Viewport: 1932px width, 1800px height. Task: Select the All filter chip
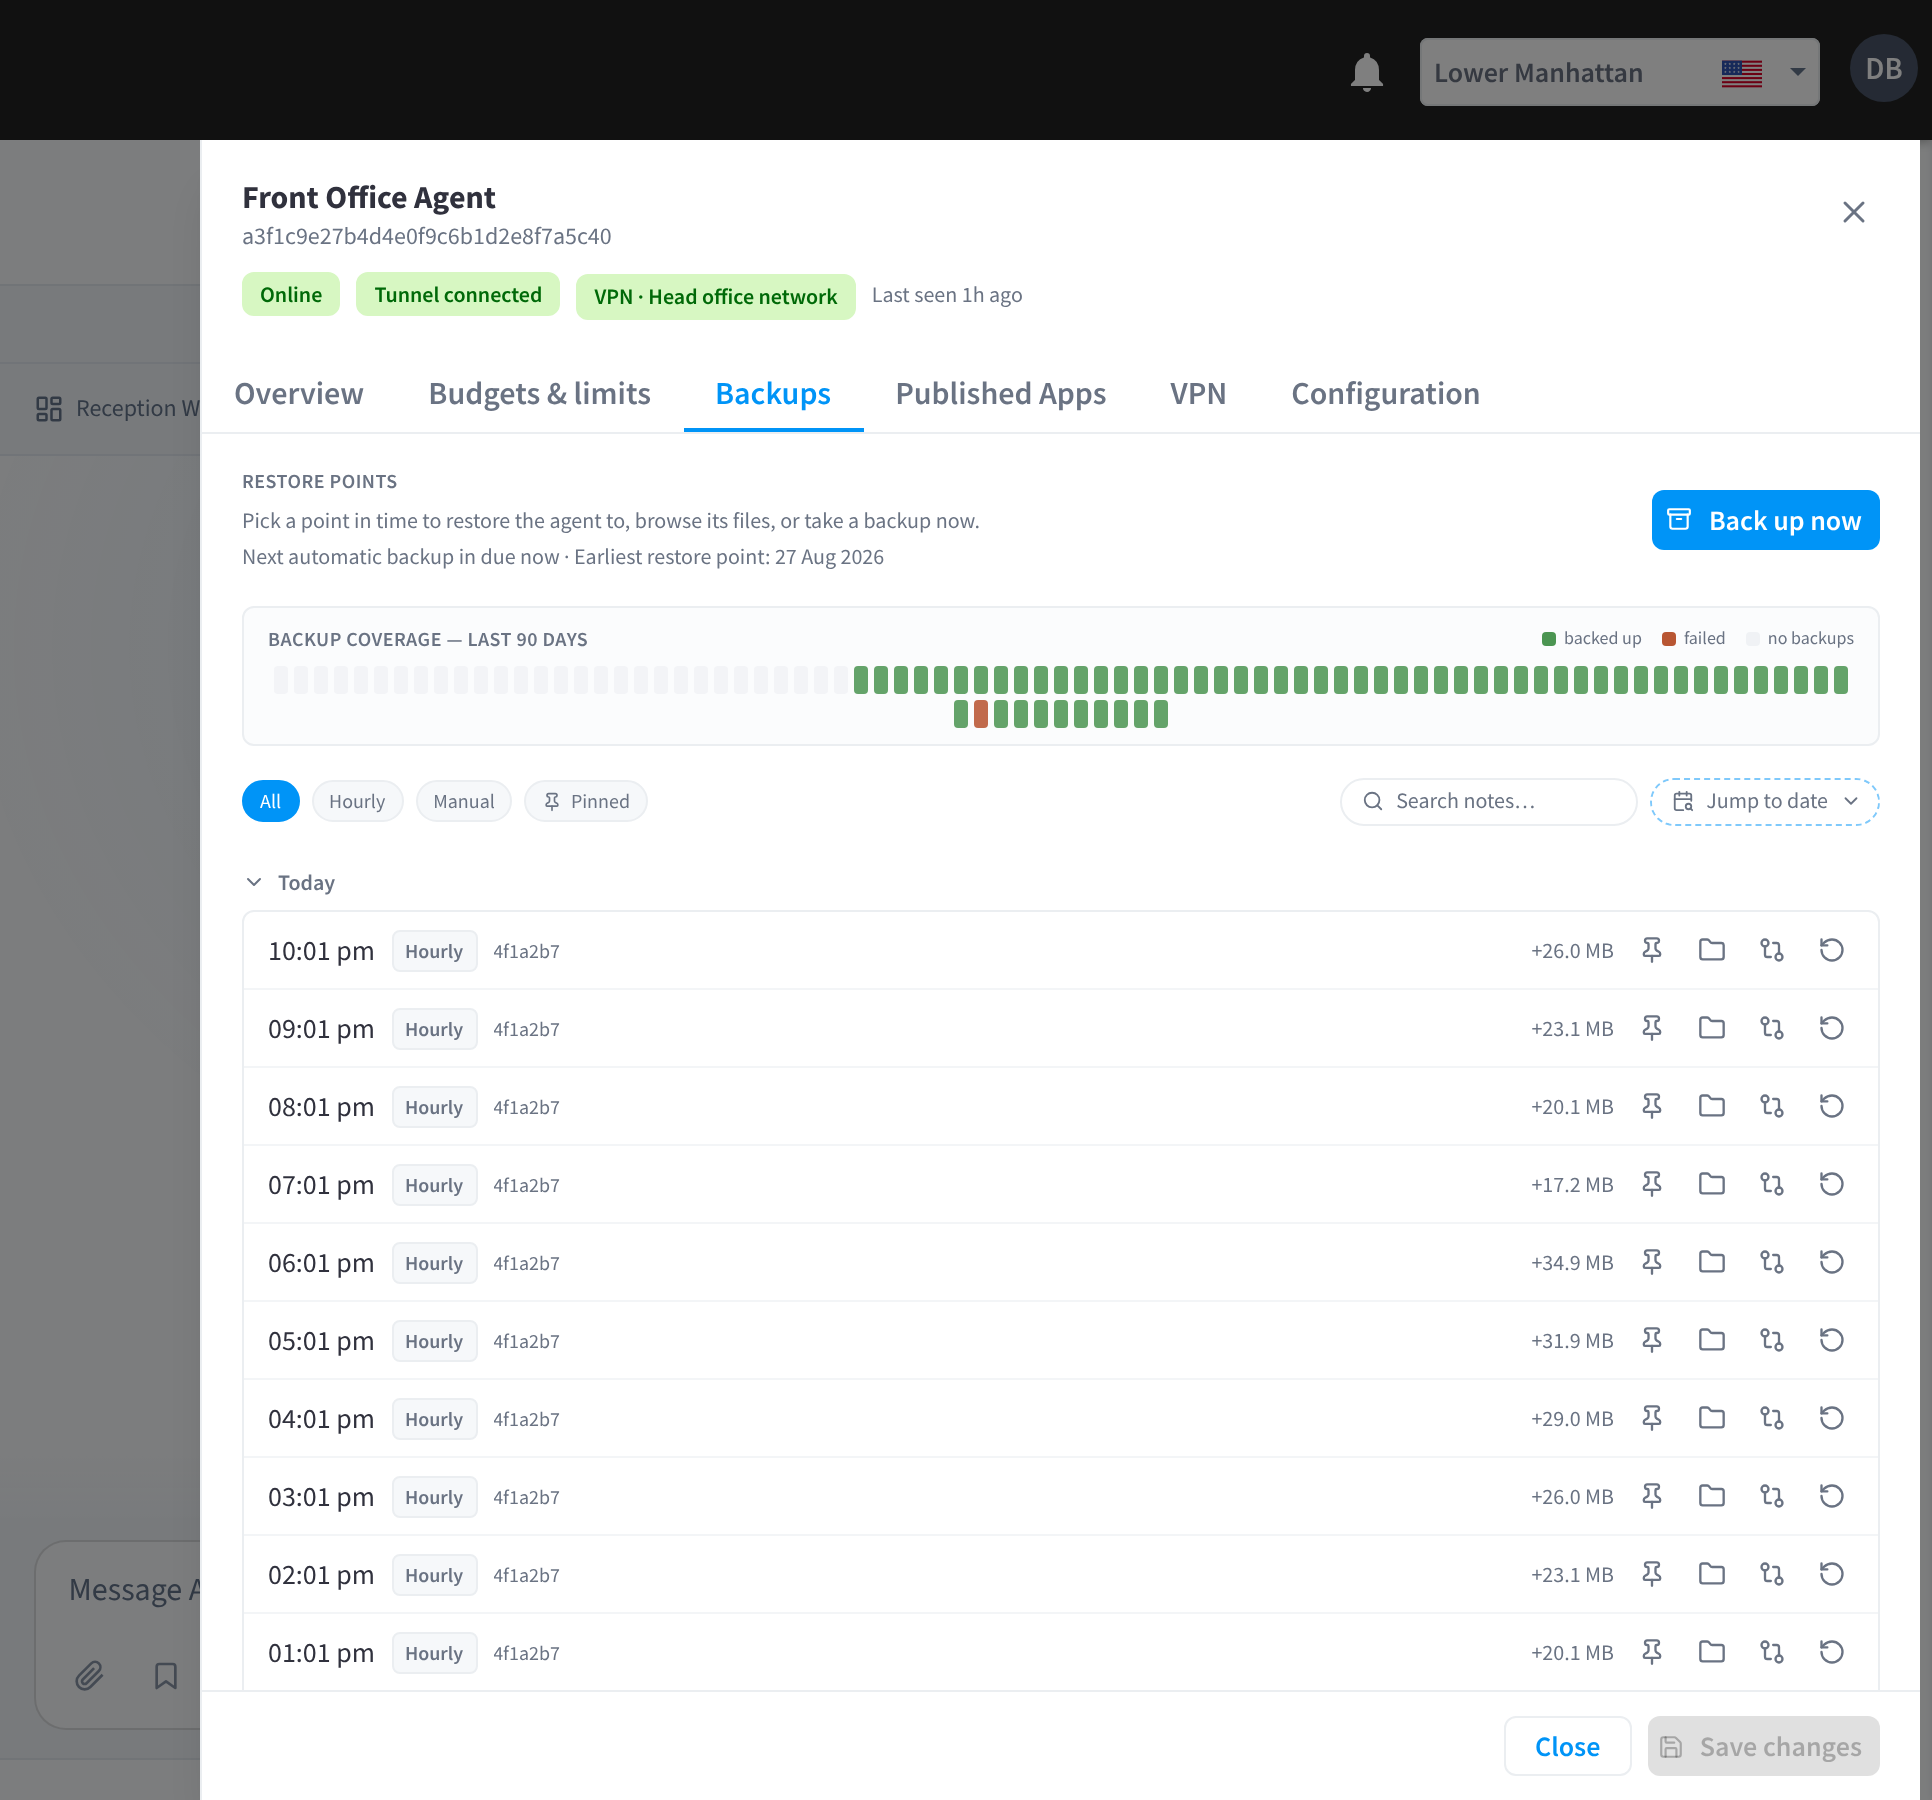(270, 801)
